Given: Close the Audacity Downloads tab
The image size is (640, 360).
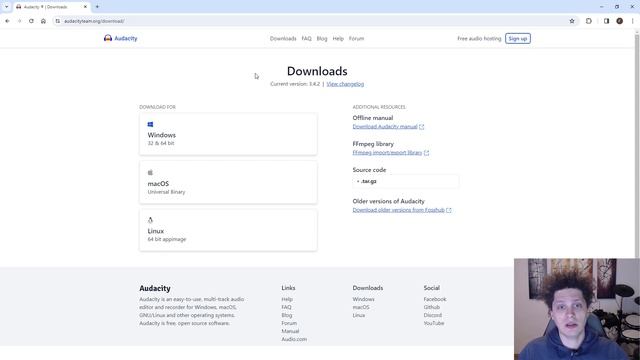Looking at the screenshot, I should tap(85, 7).
